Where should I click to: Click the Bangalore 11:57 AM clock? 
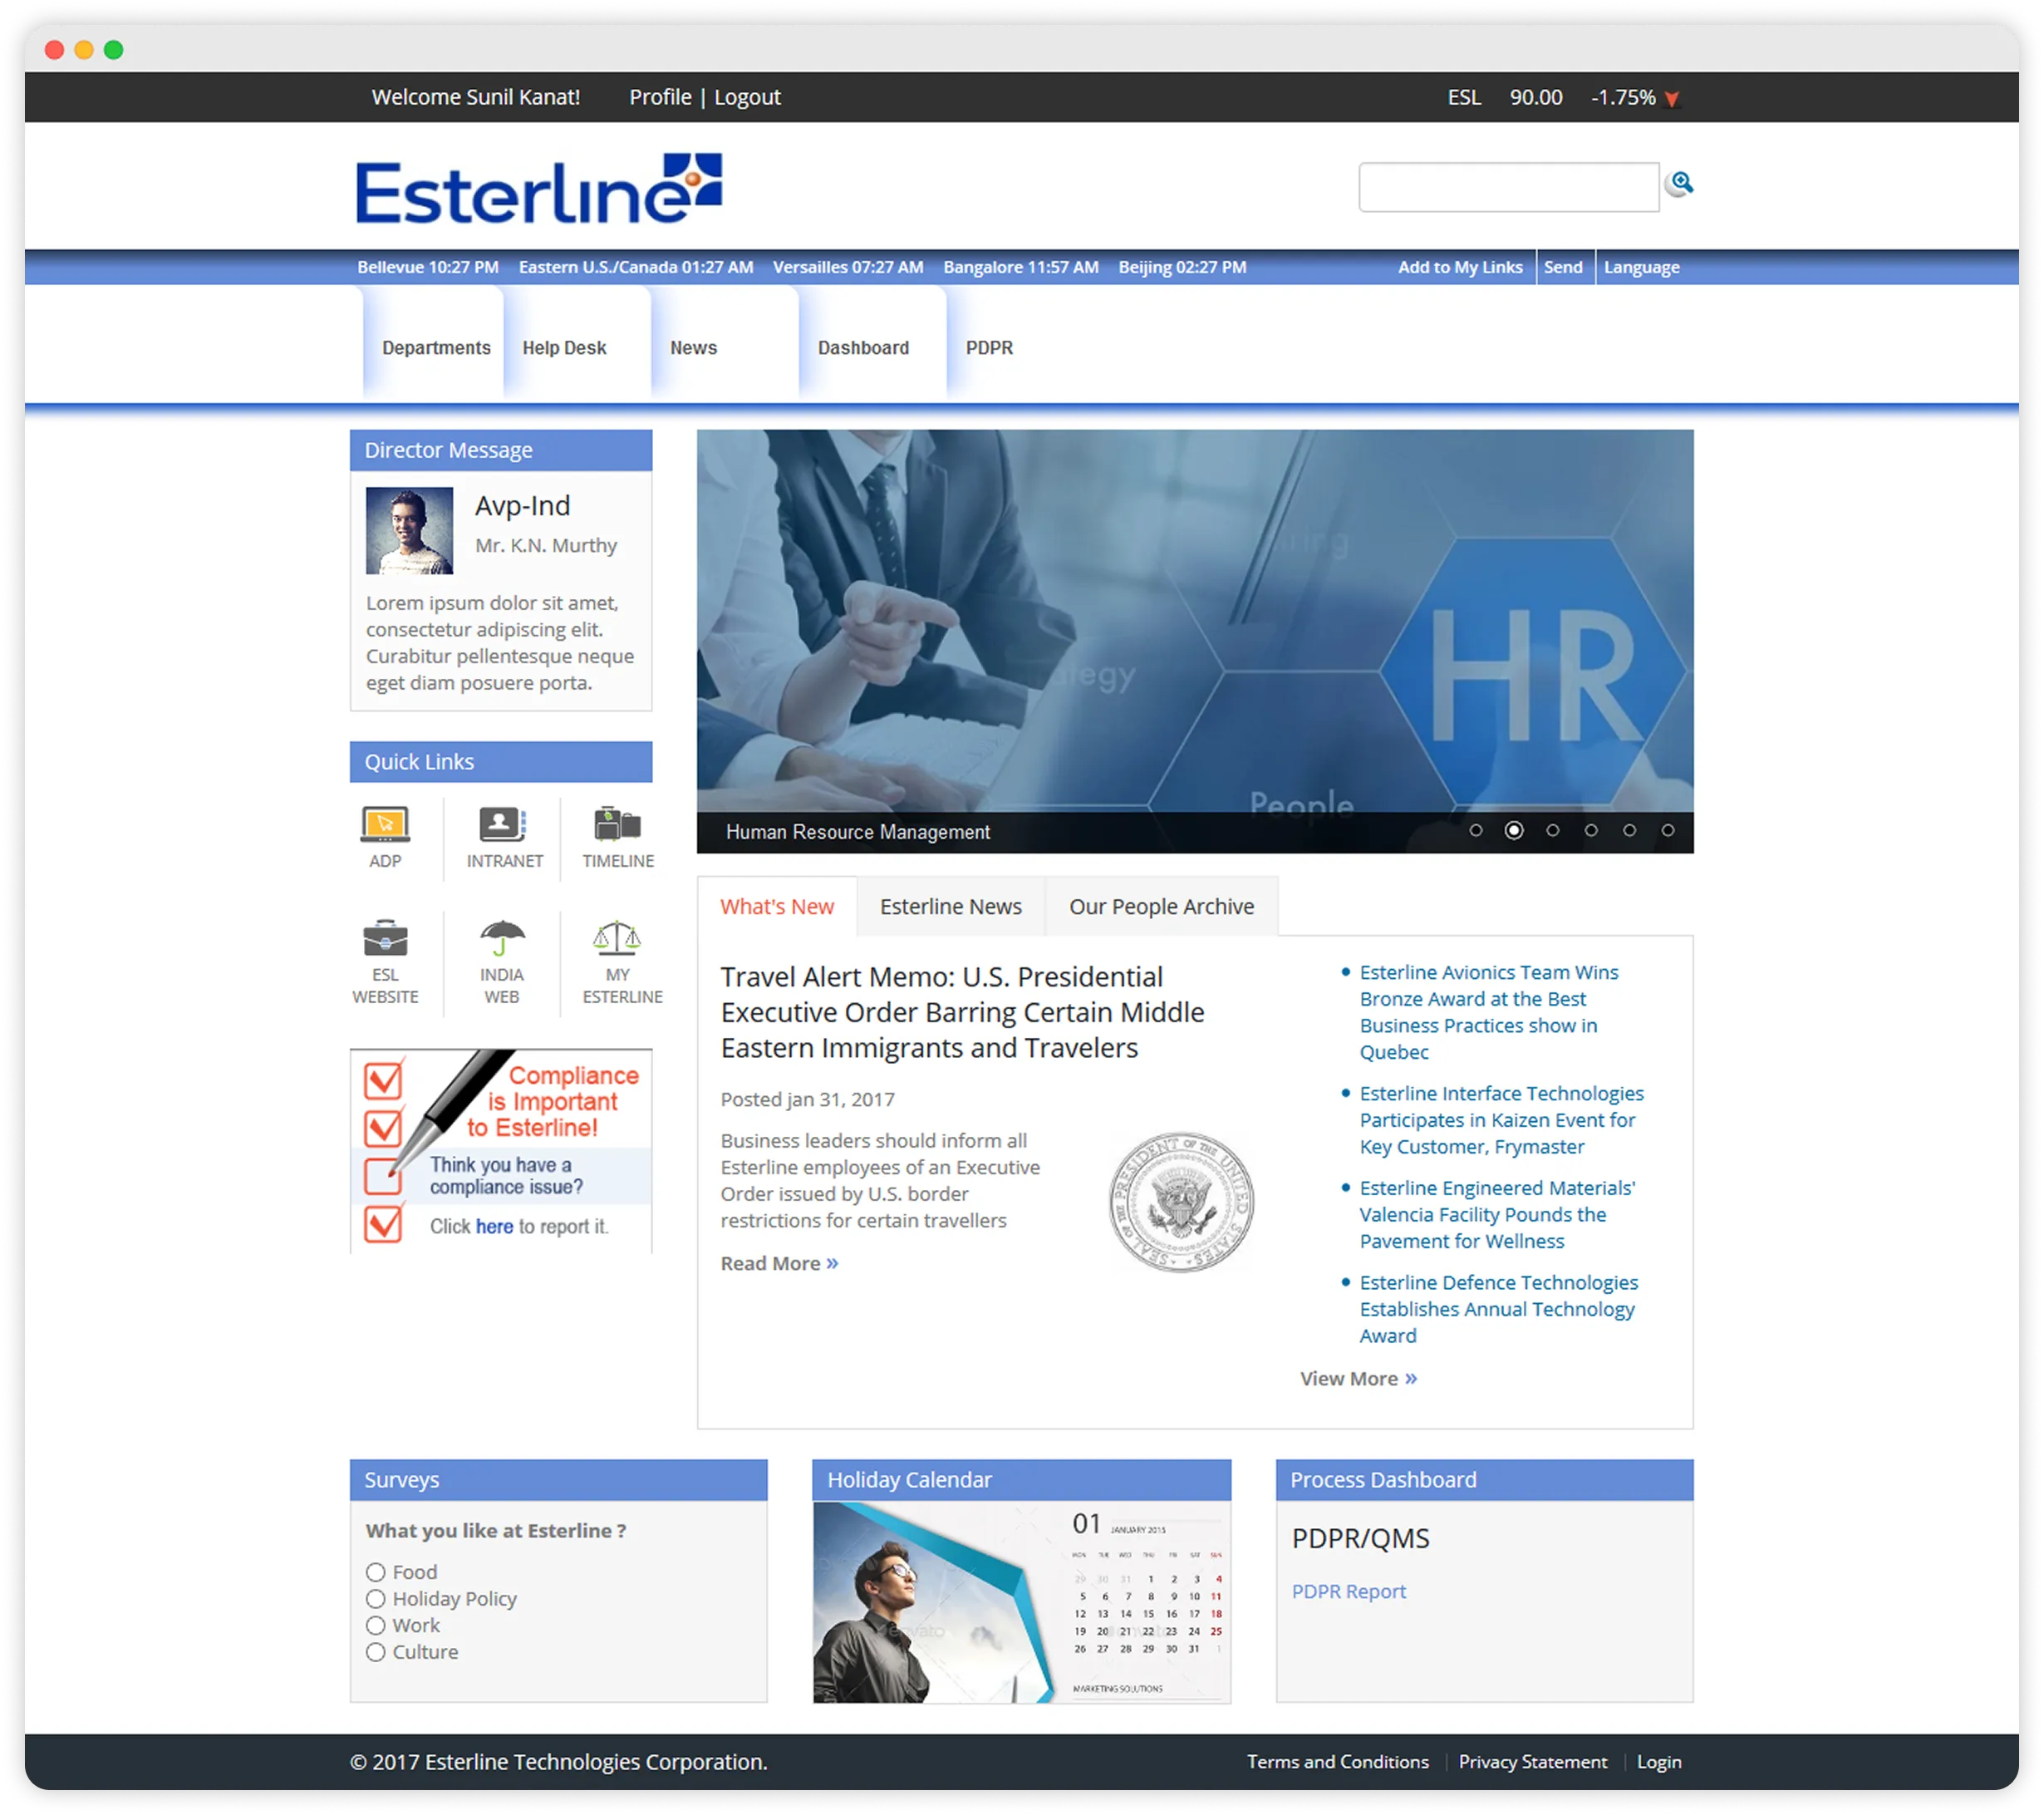(1021, 268)
